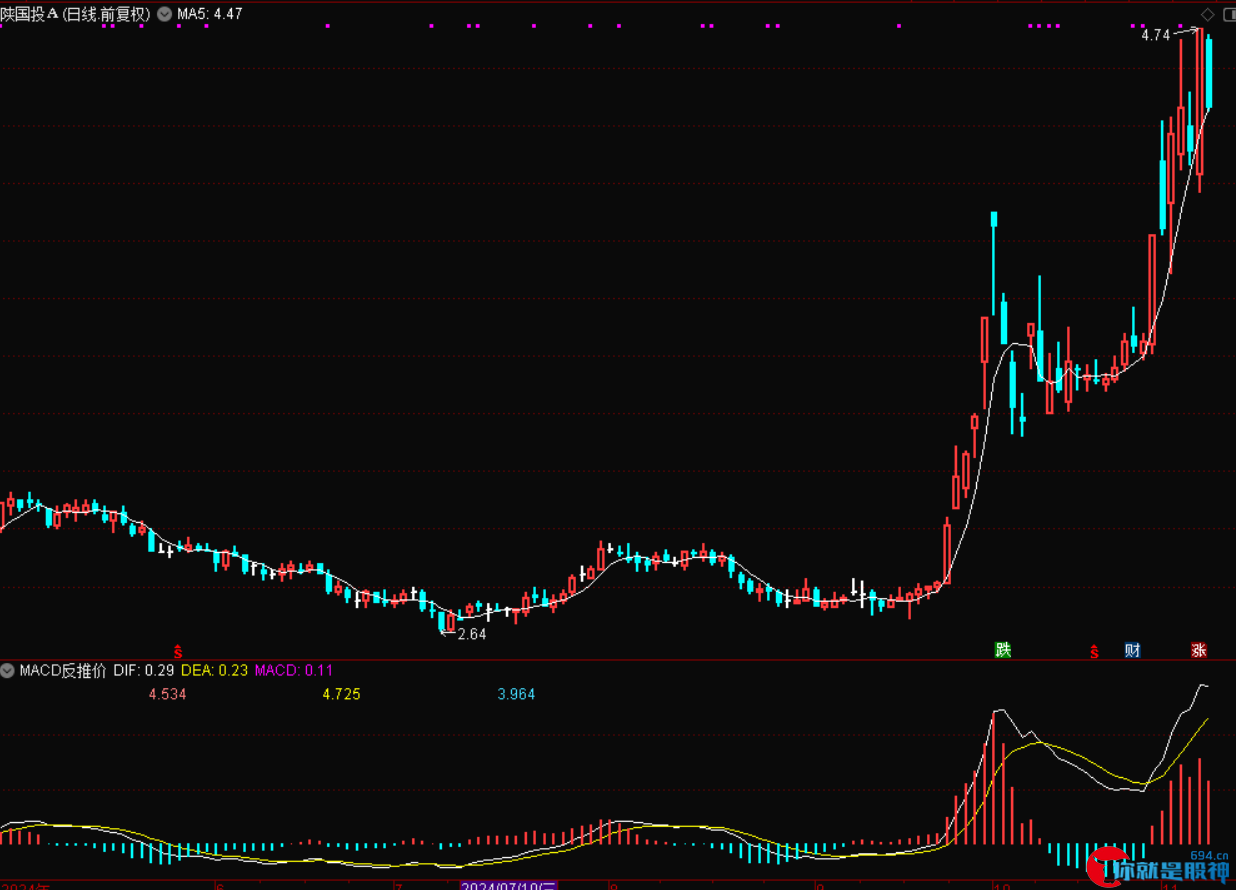Select the magenta MACD: 0.11 label
This screenshot has height=890, width=1236.
pyautogui.click(x=294, y=670)
